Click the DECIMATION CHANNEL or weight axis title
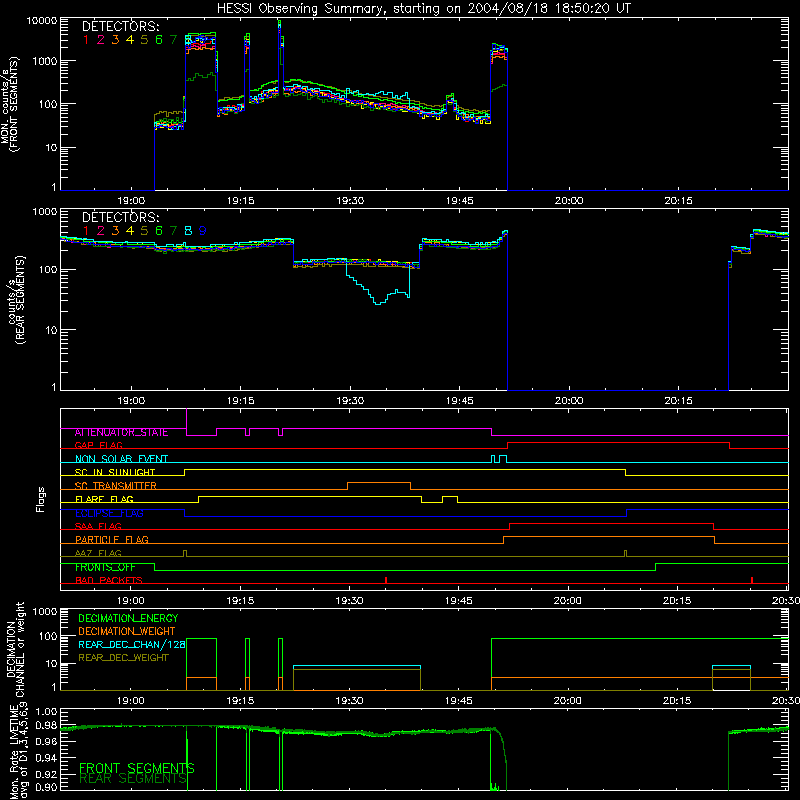This screenshot has width=800, height=800. pos(14,650)
